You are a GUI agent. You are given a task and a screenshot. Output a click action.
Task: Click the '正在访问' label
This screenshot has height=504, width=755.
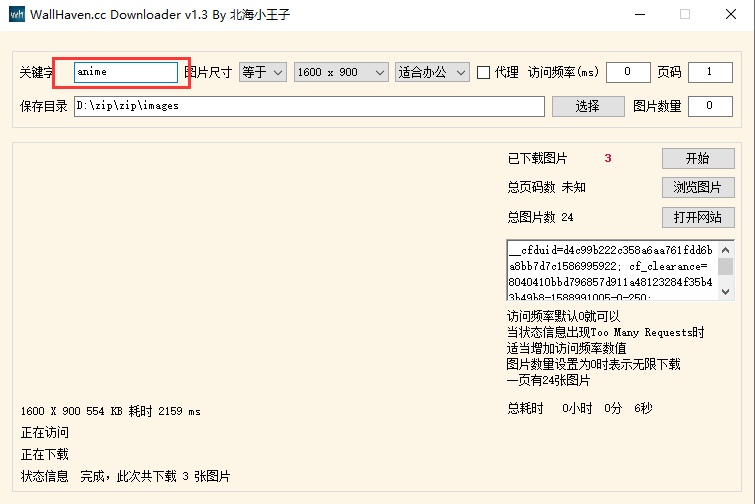click(x=45, y=433)
